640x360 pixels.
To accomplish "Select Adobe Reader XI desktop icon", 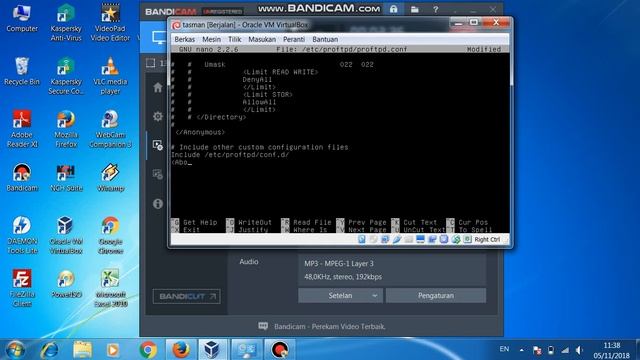I will [x=22, y=129].
